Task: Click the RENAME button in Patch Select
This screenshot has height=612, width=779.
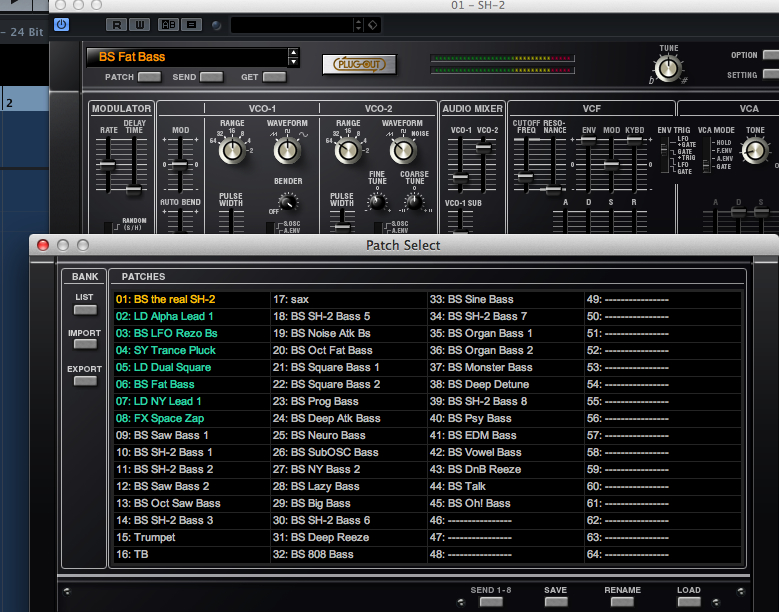Action: tap(622, 602)
